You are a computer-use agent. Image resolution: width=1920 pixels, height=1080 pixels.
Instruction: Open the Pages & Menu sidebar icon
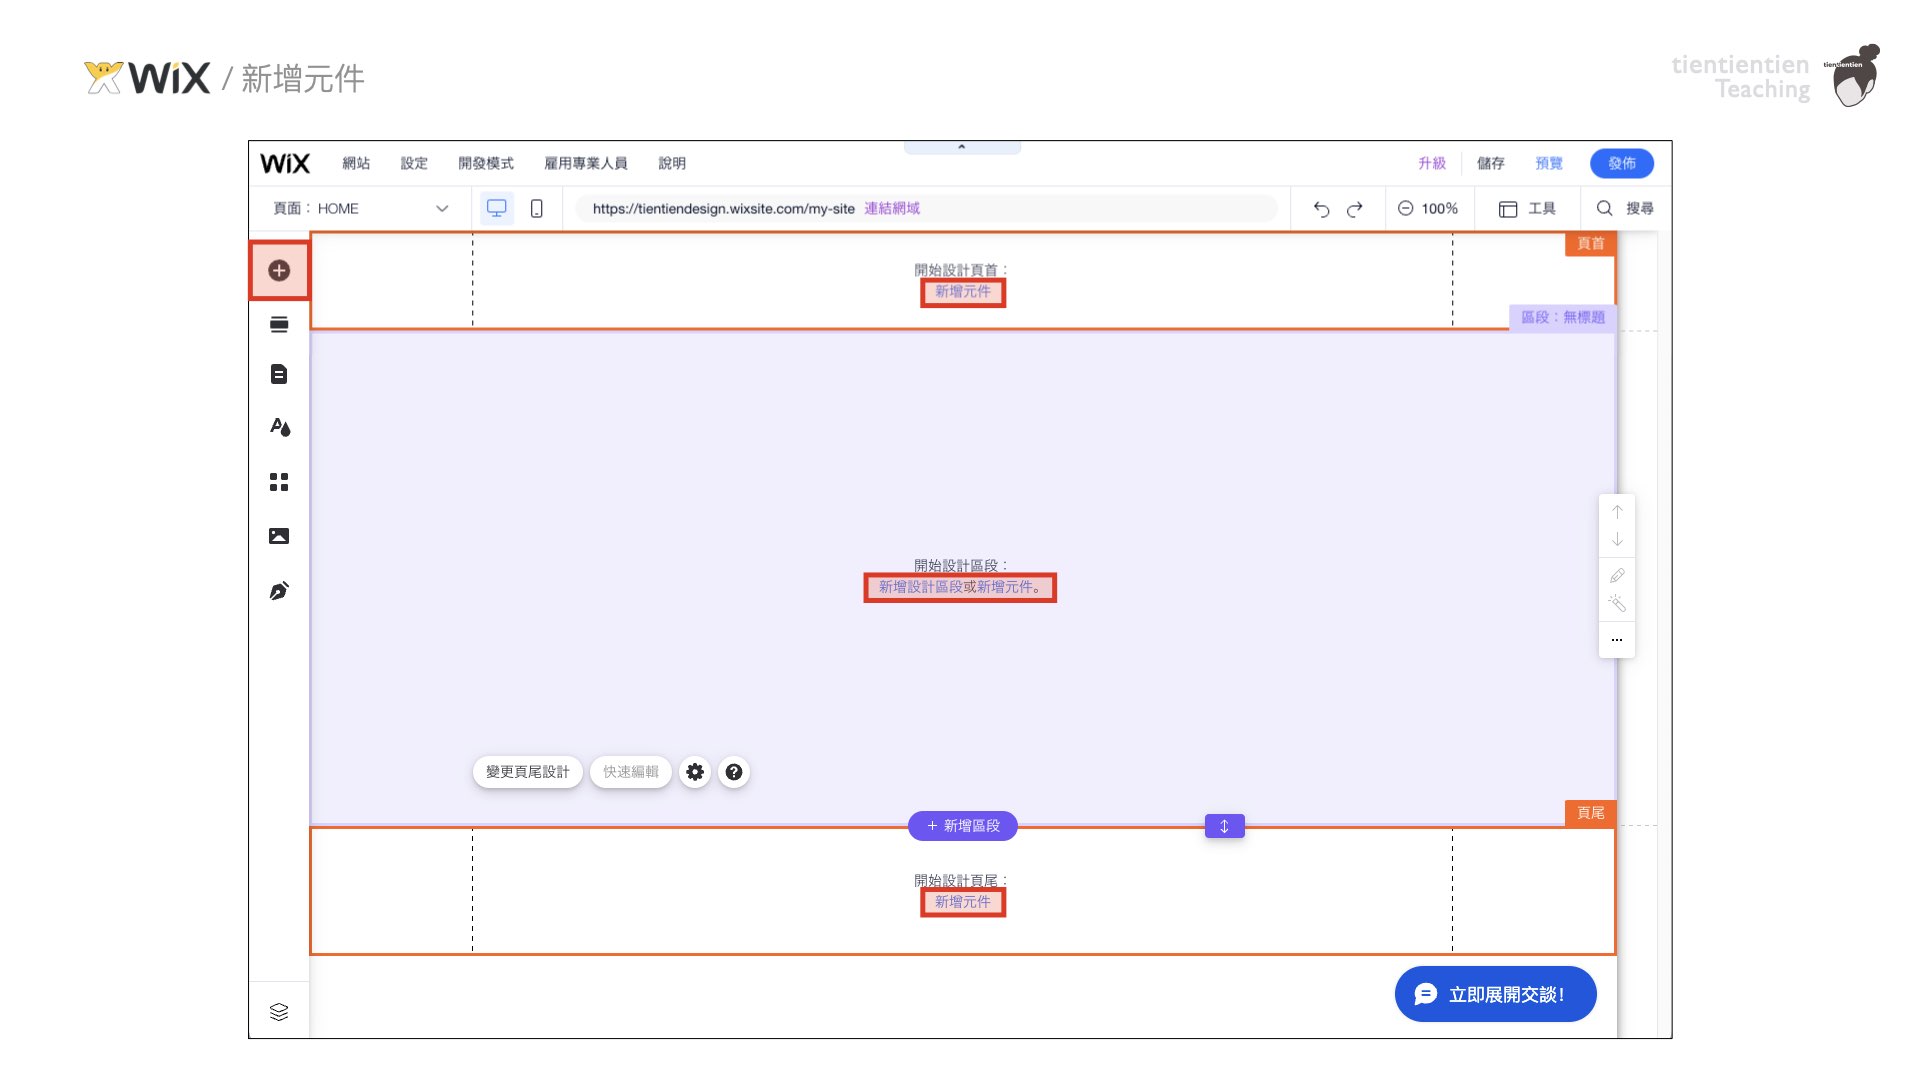pos(279,374)
